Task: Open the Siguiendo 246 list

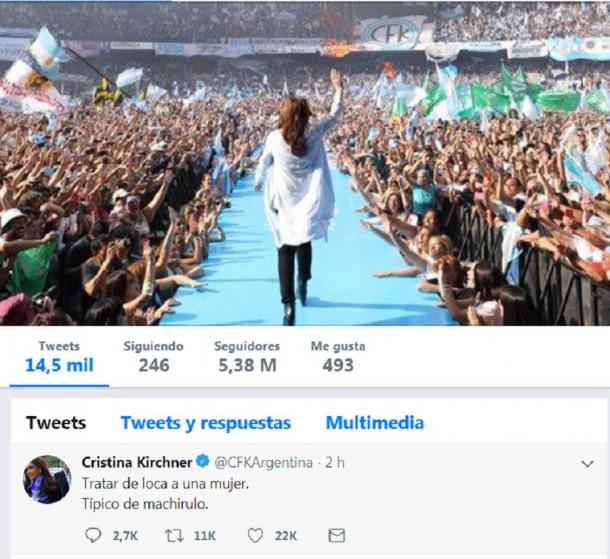Action: pyautogui.click(x=154, y=357)
